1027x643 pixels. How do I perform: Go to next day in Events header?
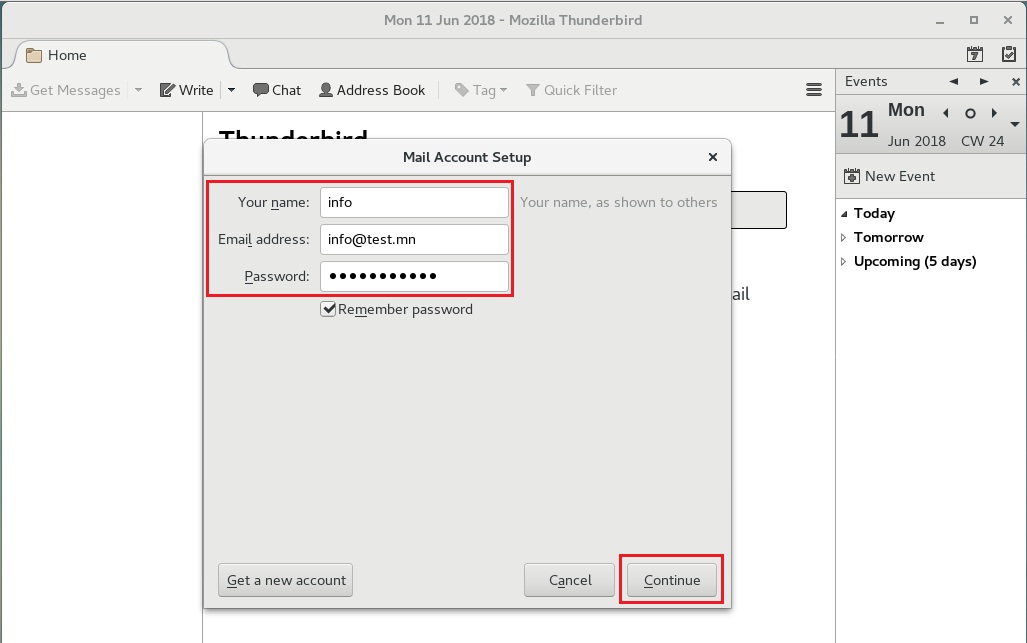pyautogui.click(x=984, y=82)
